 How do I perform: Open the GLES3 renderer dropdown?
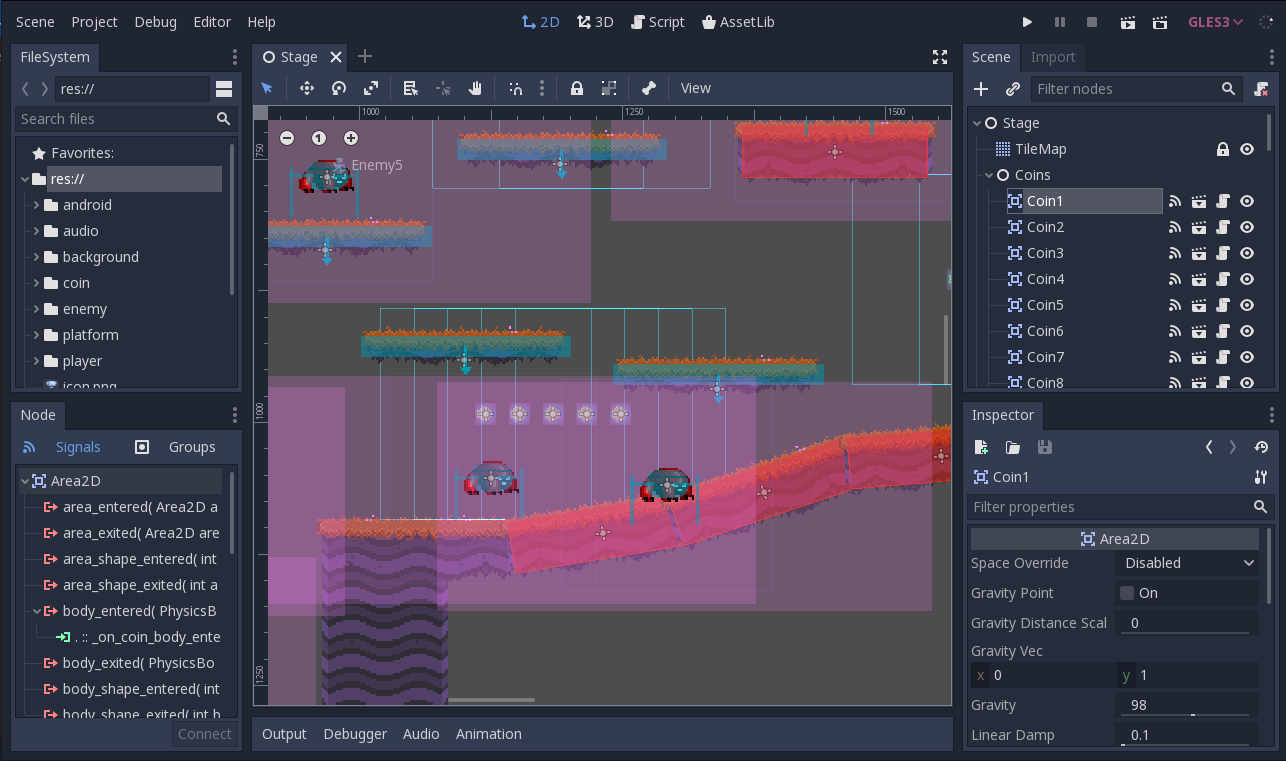pyautogui.click(x=1212, y=21)
